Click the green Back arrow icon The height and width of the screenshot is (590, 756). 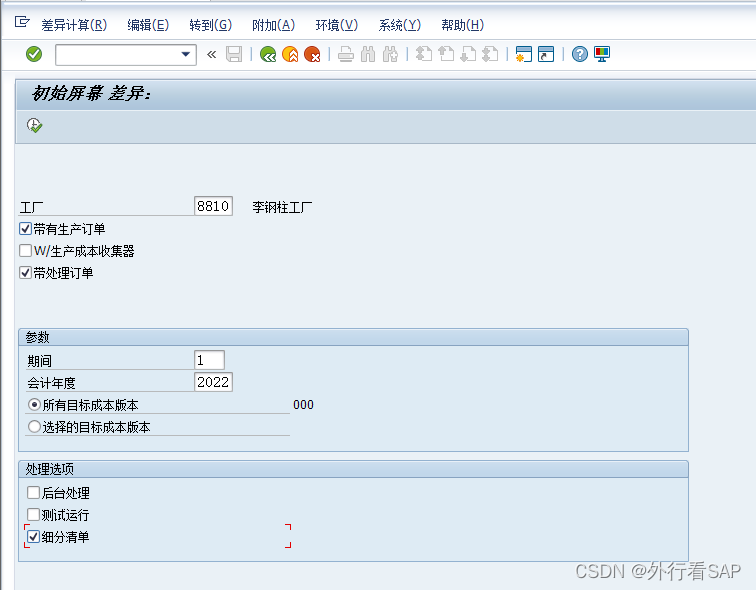coord(268,54)
